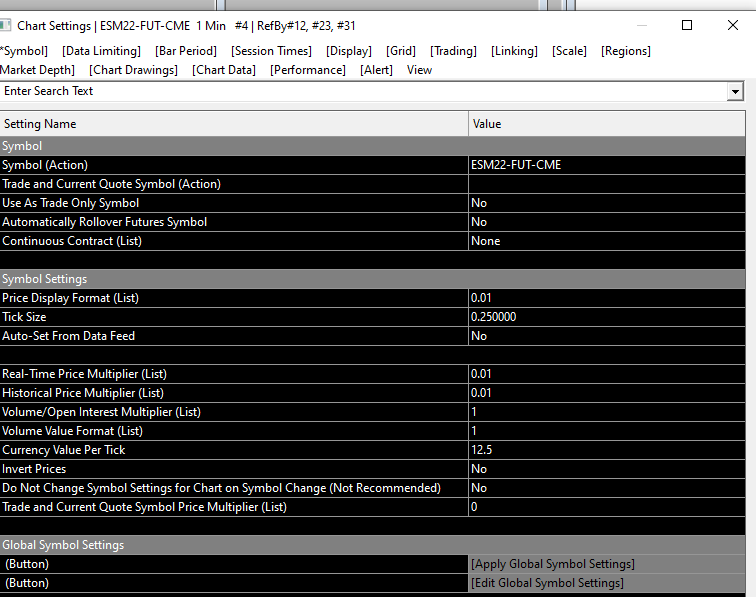Screen dimensions: 756x597
Task: Toggle Use As Trade Only Symbol value
Action: (x=607, y=203)
